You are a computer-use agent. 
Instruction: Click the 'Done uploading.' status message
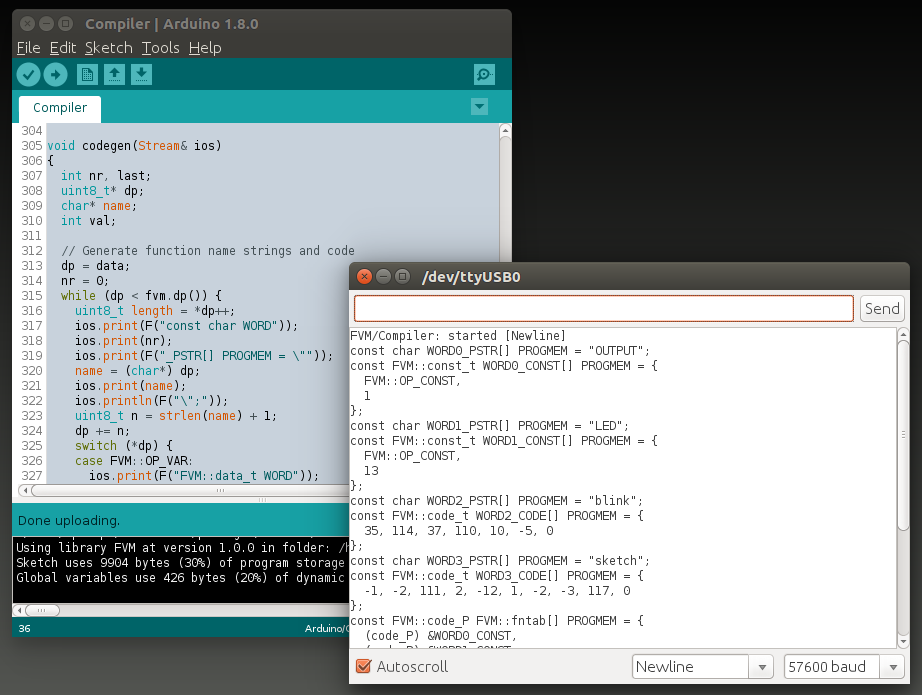pos(69,521)
